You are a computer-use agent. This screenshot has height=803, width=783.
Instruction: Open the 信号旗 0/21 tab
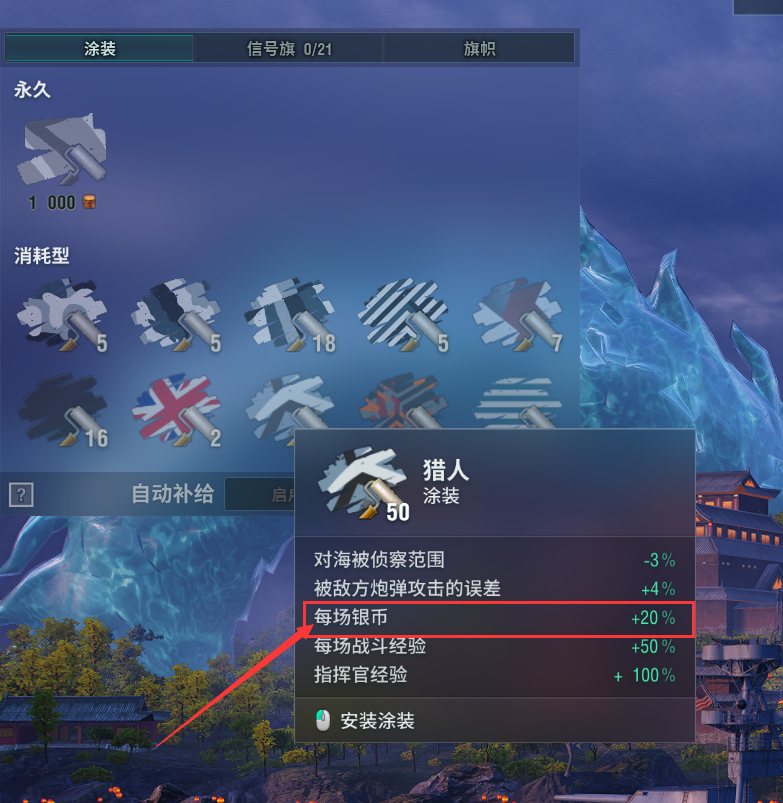tap(289, 49)
